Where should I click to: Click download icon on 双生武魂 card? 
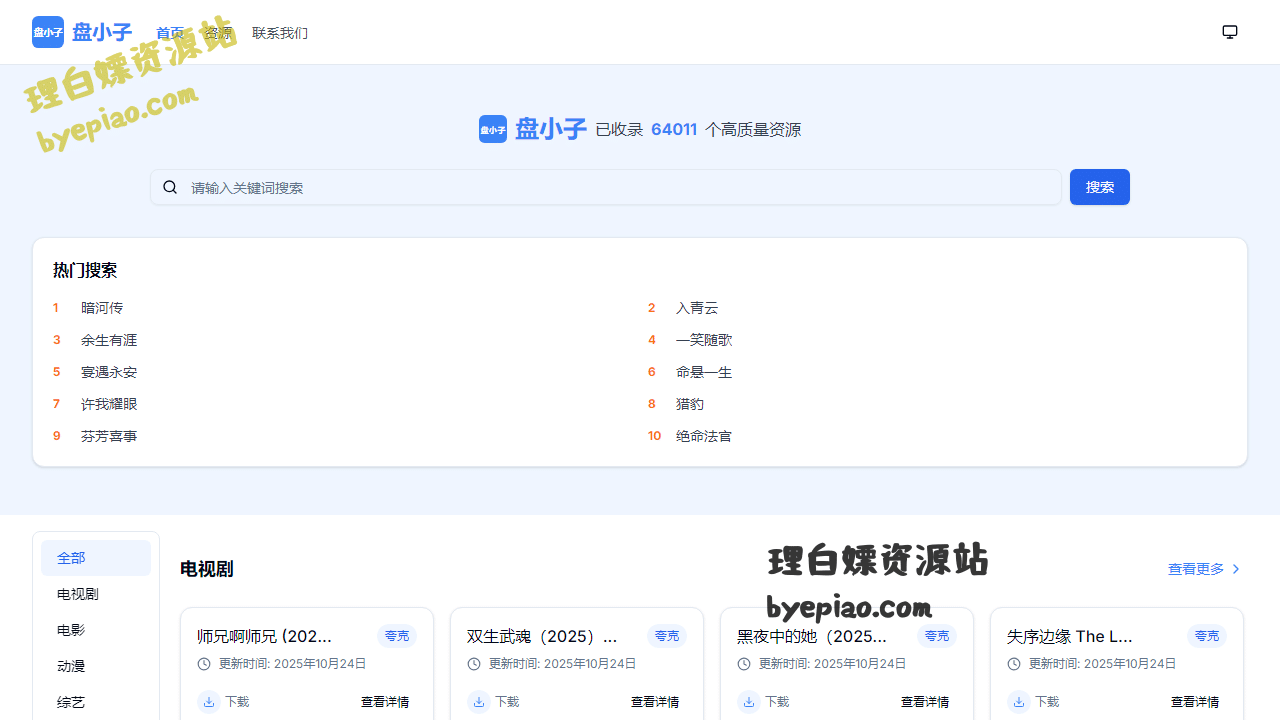(x=479, y=702)
